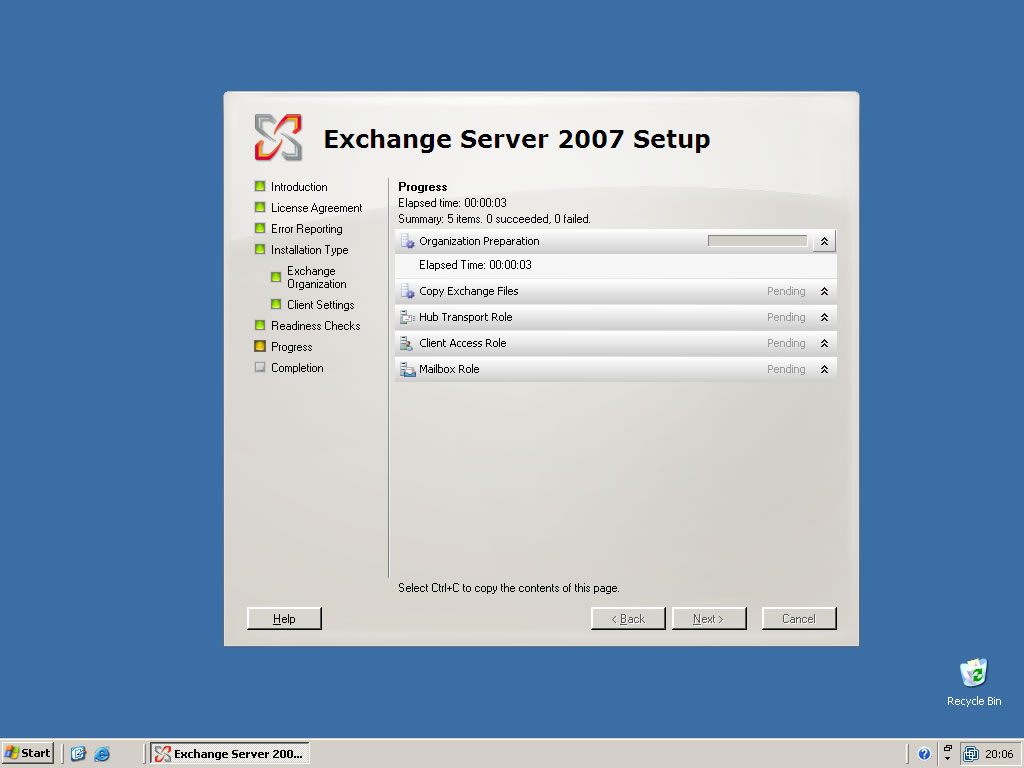This screenshot has width=1024, height=768.
Task: Select the Installation Type step
Action: coord(309,250)
